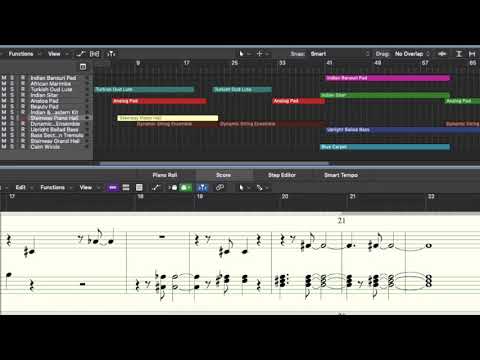The width and height of the screenshot is (480, 360).
Task: Select the wrapped view icon in score editor
Action: (126, 188)
